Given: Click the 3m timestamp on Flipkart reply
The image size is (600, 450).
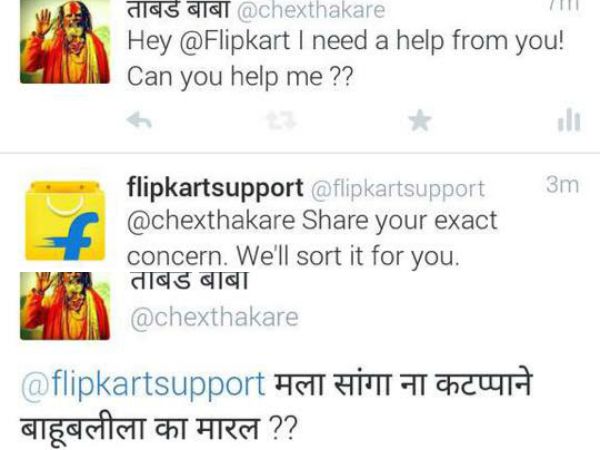Looking at the screenshot, I should (562, 185).
